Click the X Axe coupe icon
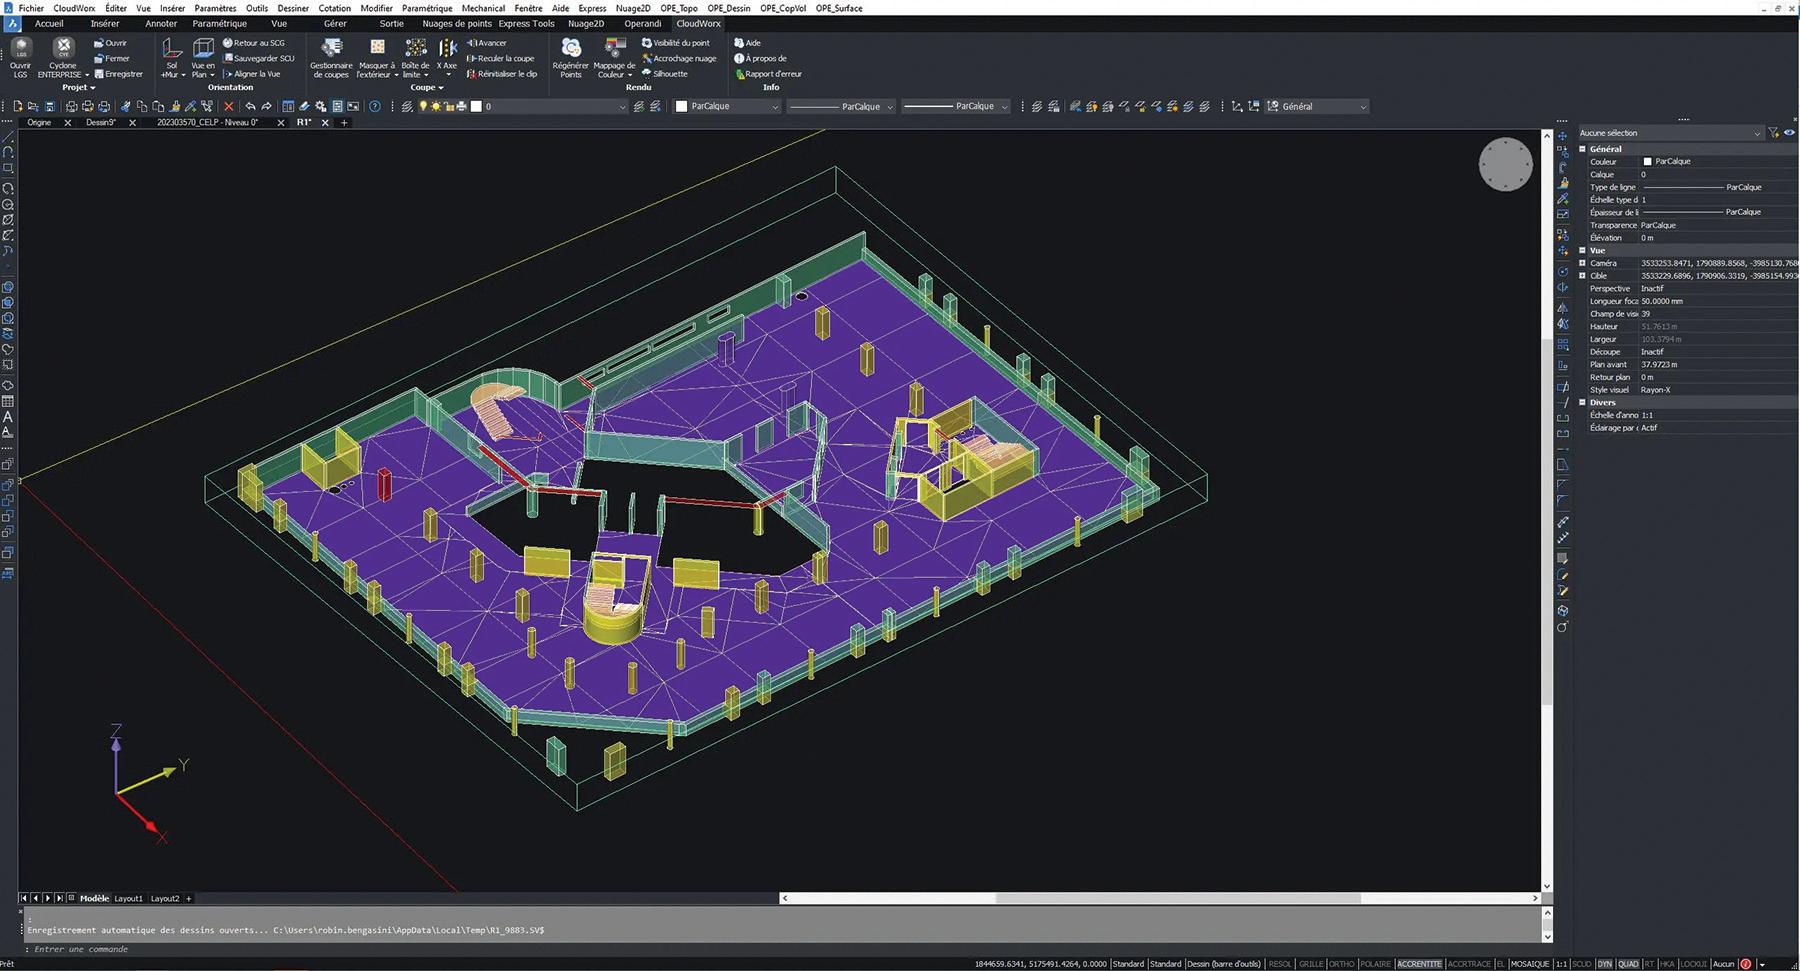Screen dimensions: 1800x971 [447, 58]
